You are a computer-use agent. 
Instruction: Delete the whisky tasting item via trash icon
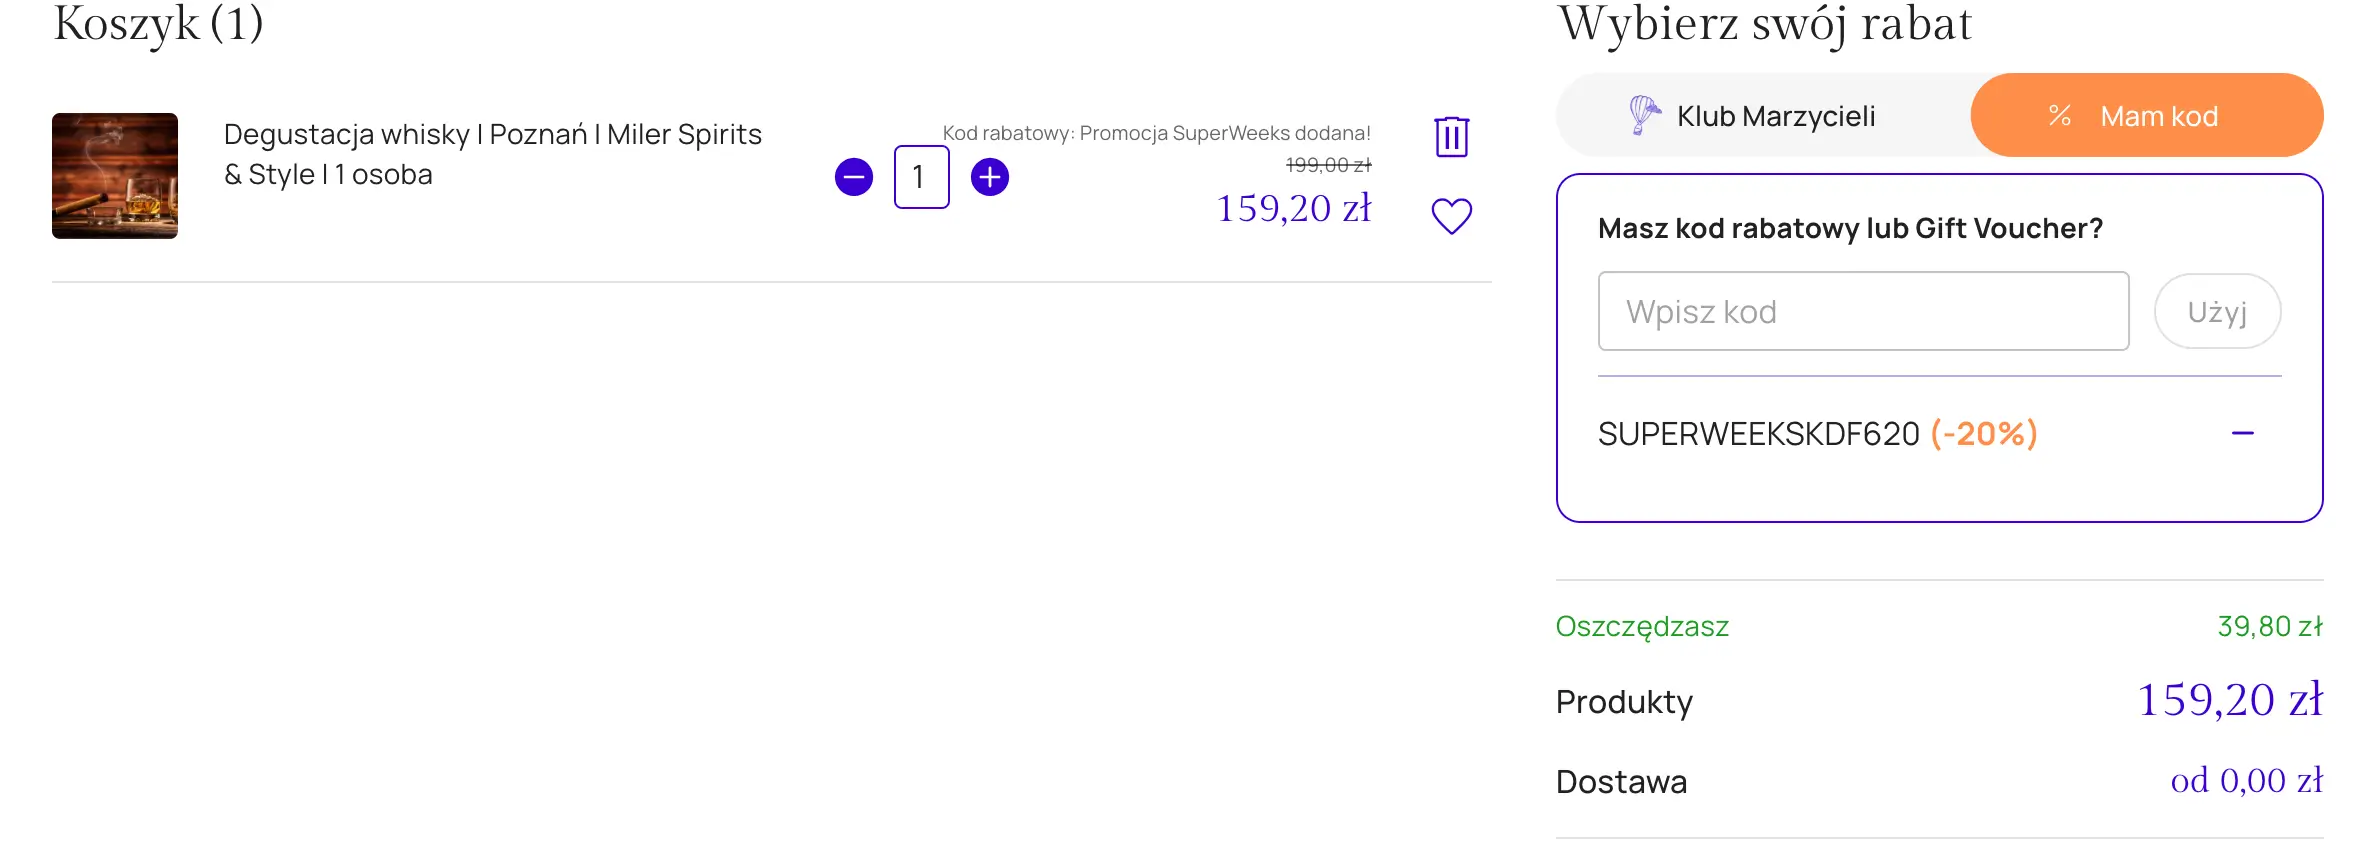(x=1451, y=136)
